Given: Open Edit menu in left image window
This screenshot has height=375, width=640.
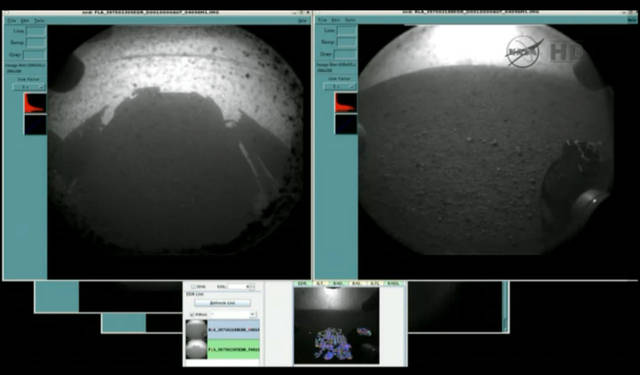Looking at the screenshot, I should coord(25,20).
